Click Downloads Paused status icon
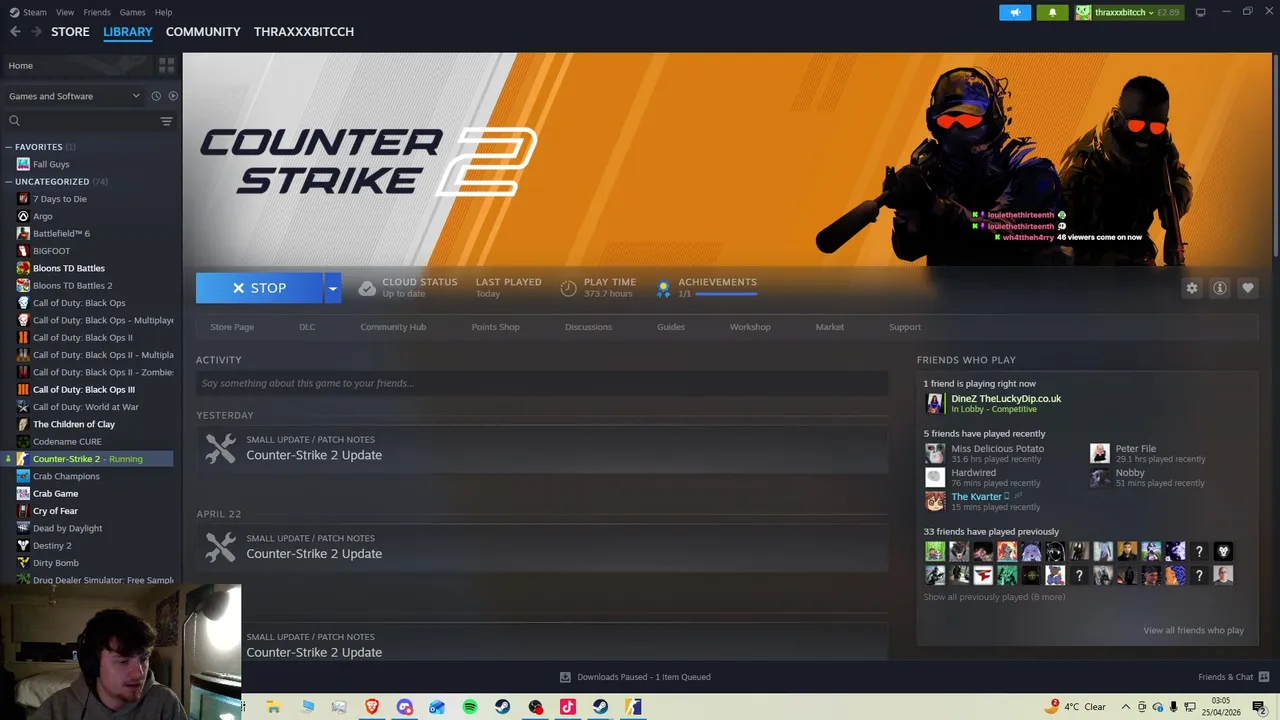This screenshot has width=1280, height=720. [x=565, y=677]
